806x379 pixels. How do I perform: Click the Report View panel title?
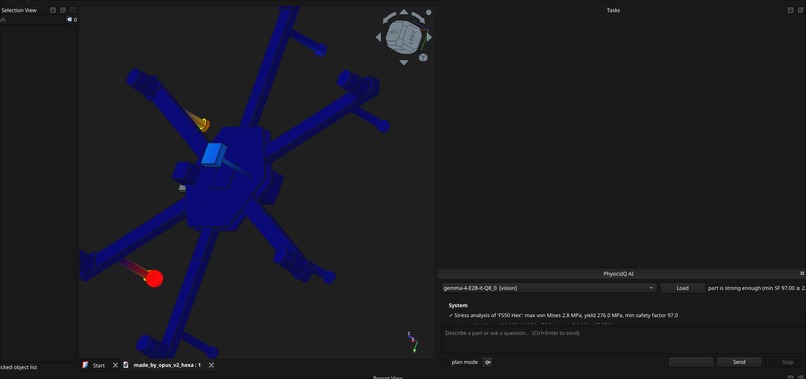(x=388, y=377)
